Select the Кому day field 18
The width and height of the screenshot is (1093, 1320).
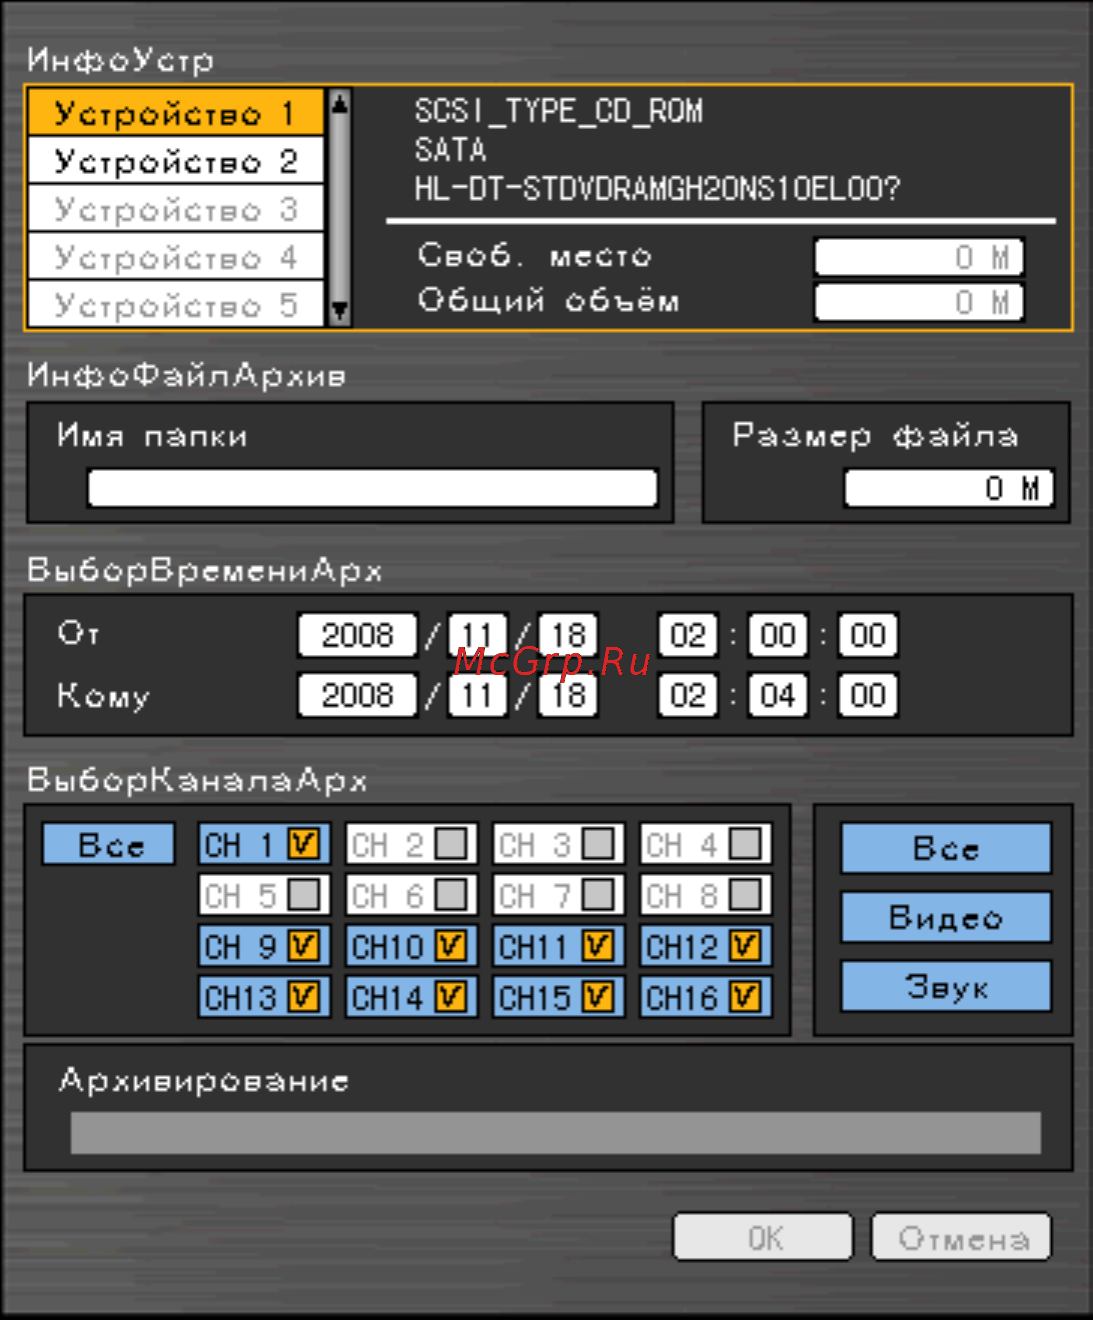click(x=568, y=695)
